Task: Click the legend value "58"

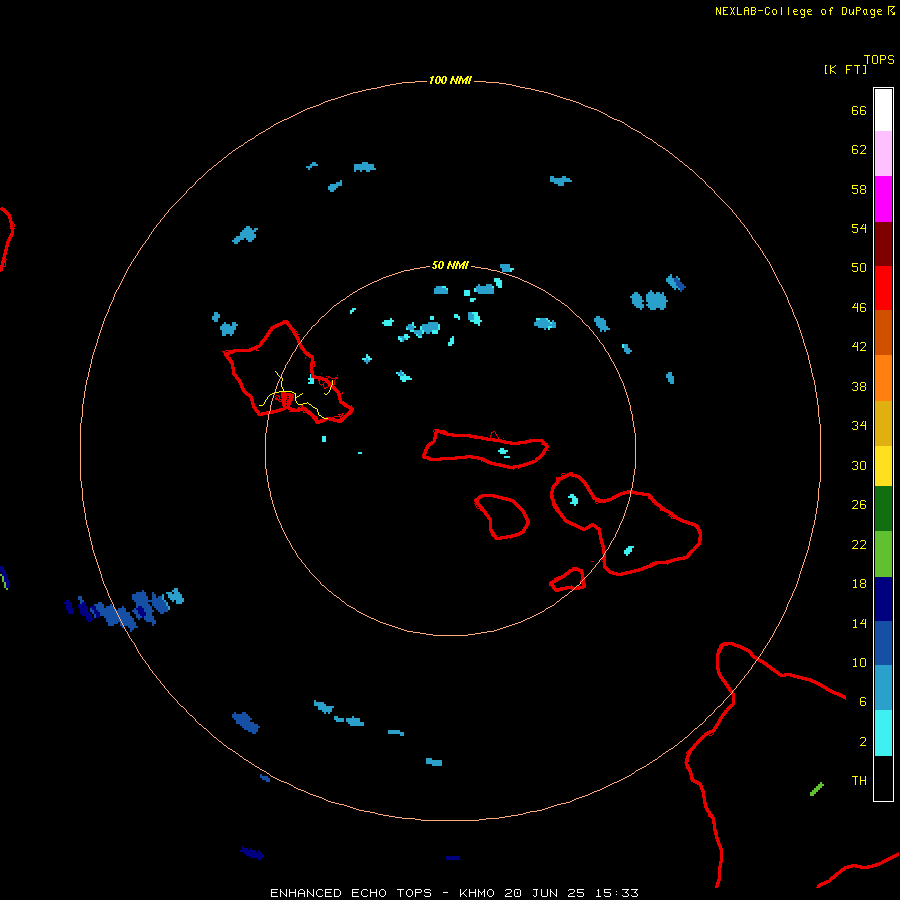Action: point(859,189)
